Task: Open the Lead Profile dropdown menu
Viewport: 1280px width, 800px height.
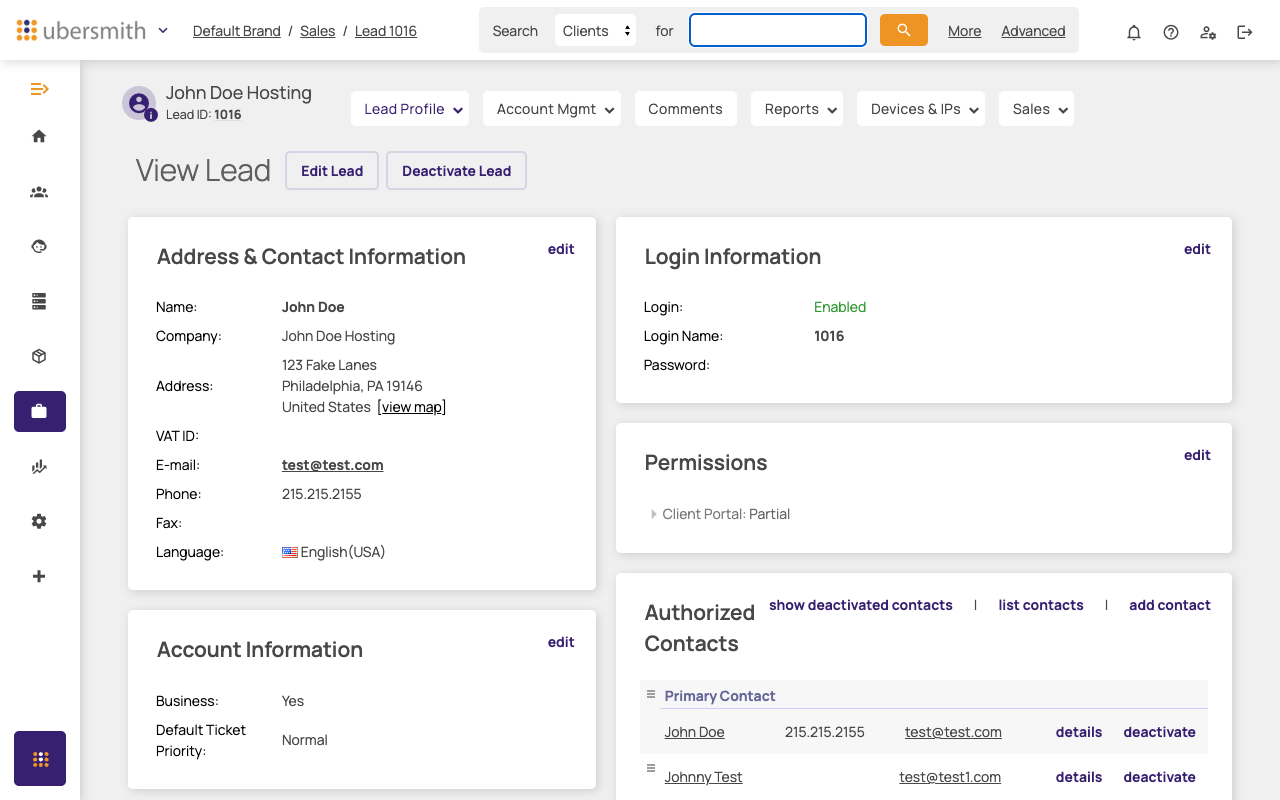Action: [411, 109]
